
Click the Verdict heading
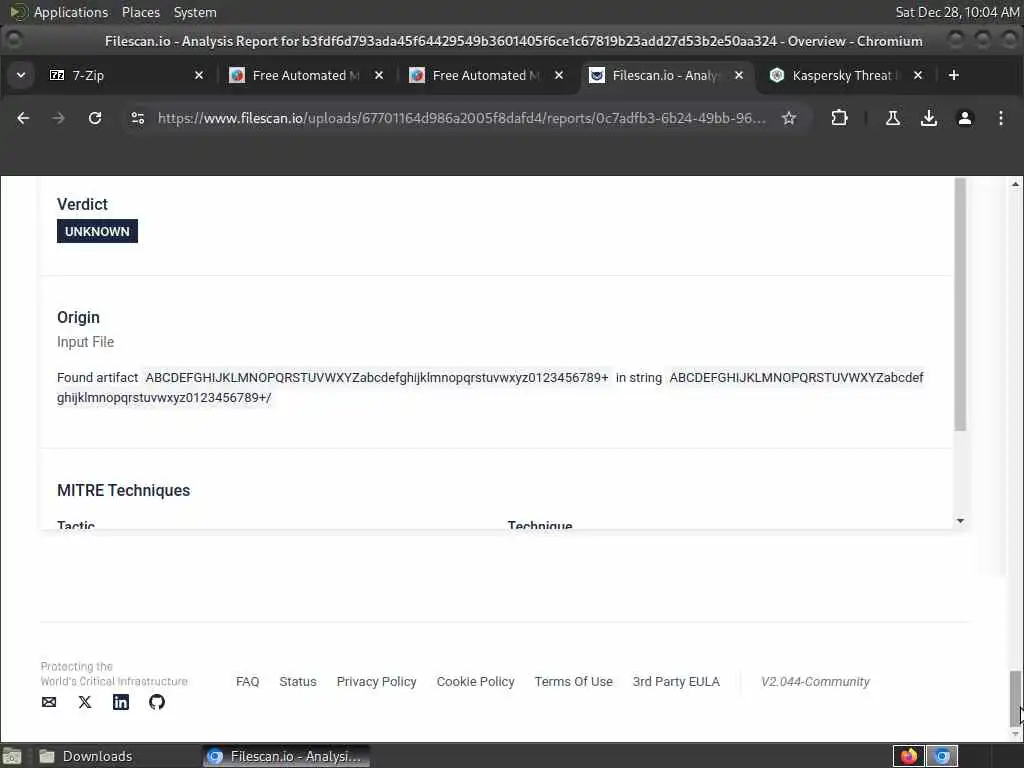(x=82, y=204)
